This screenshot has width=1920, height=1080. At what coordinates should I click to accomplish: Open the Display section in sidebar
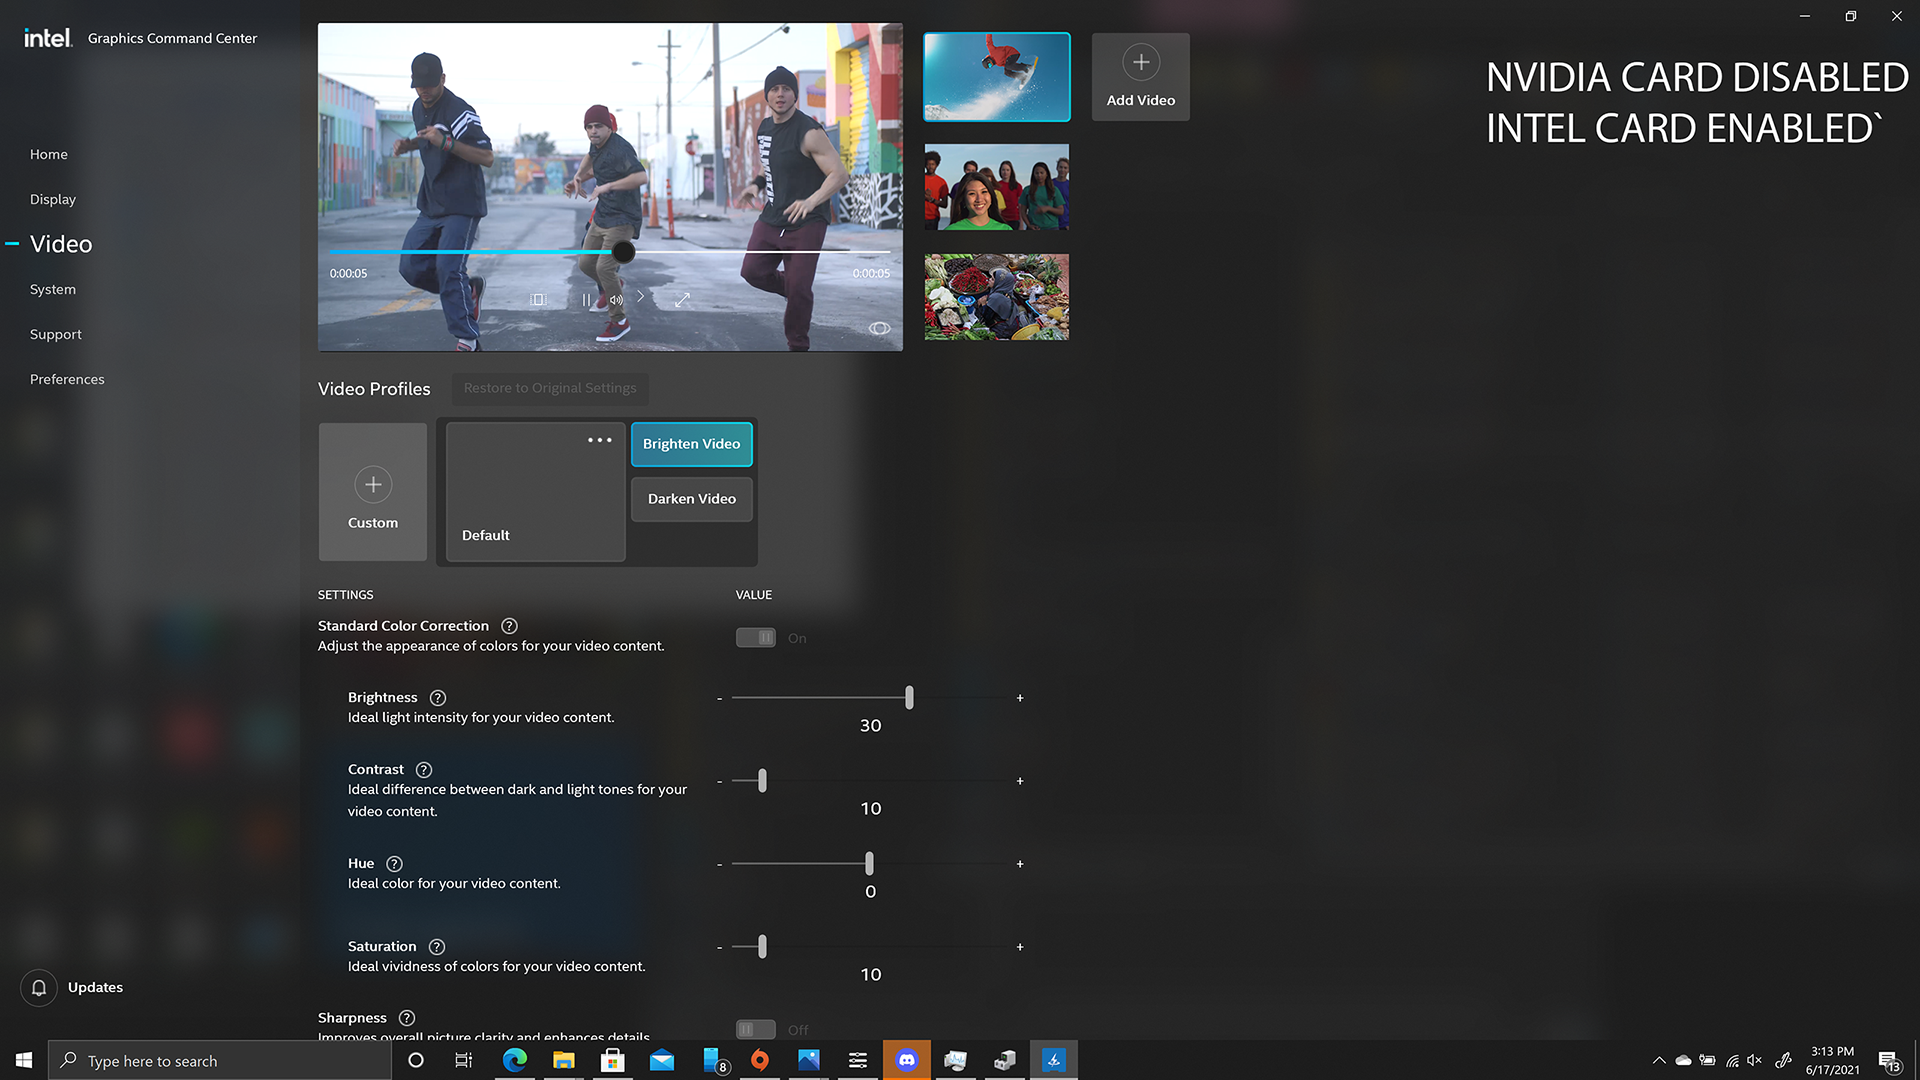(x=53, y=199)
